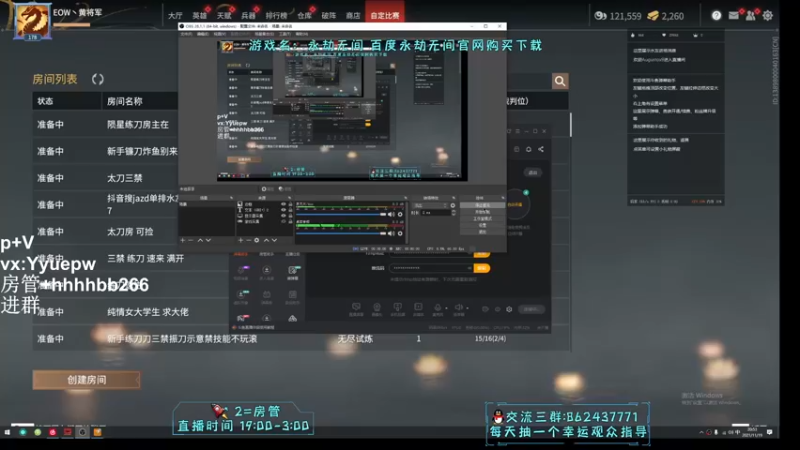Open the friends list icon in game header
800x450 pixels.
(751, 15)
